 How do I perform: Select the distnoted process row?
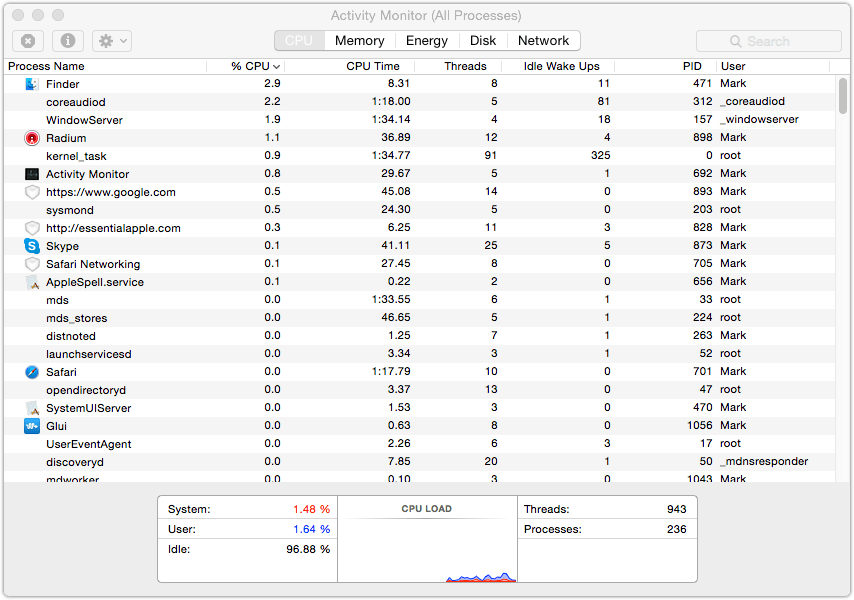click(419, 335)
